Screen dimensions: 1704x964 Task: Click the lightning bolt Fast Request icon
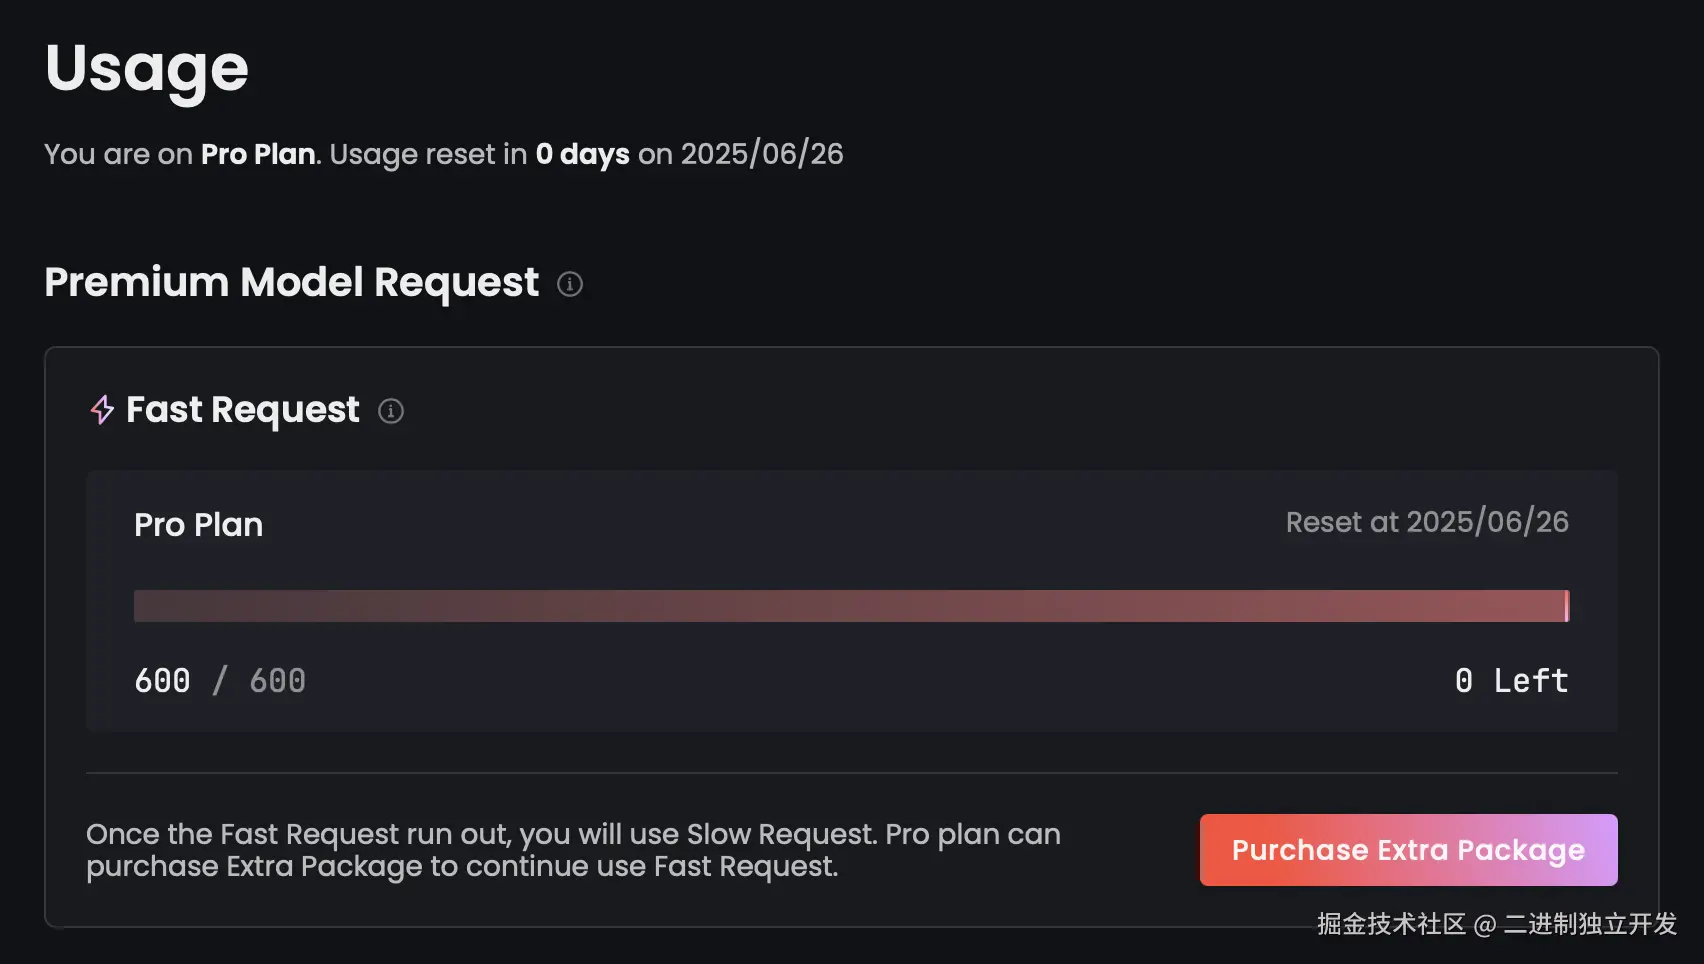[102, 409]
